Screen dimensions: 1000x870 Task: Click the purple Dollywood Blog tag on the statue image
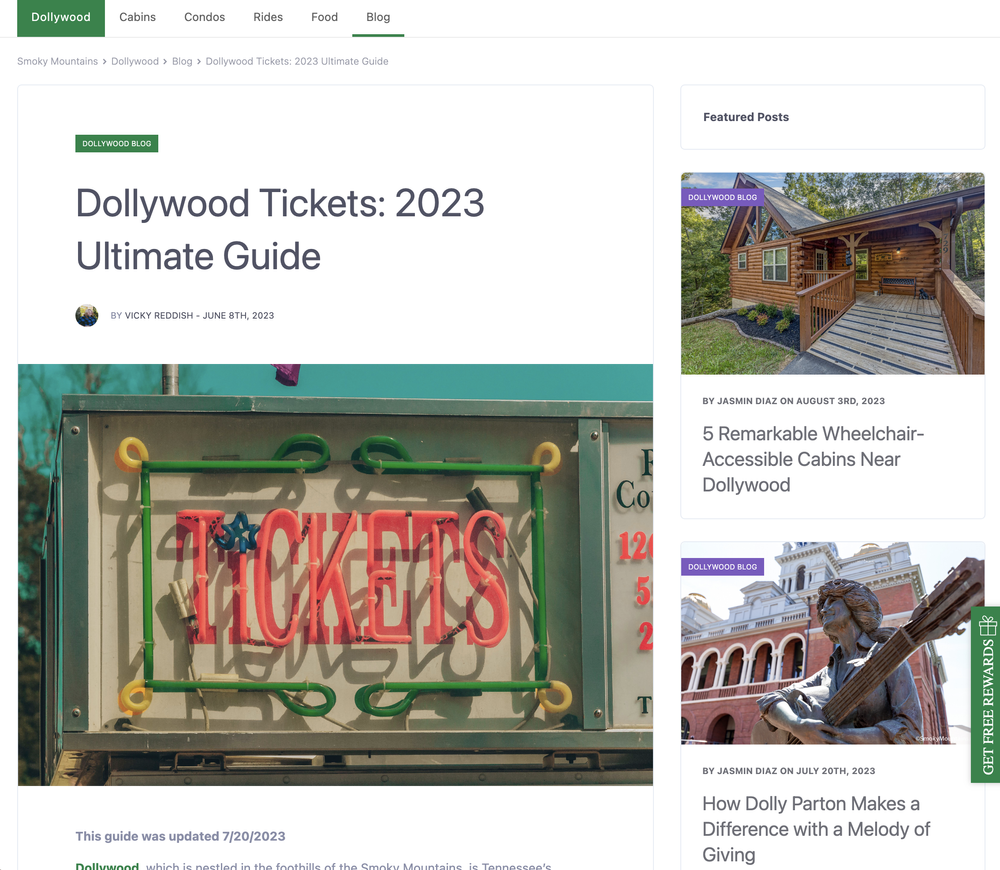(722, 567)
